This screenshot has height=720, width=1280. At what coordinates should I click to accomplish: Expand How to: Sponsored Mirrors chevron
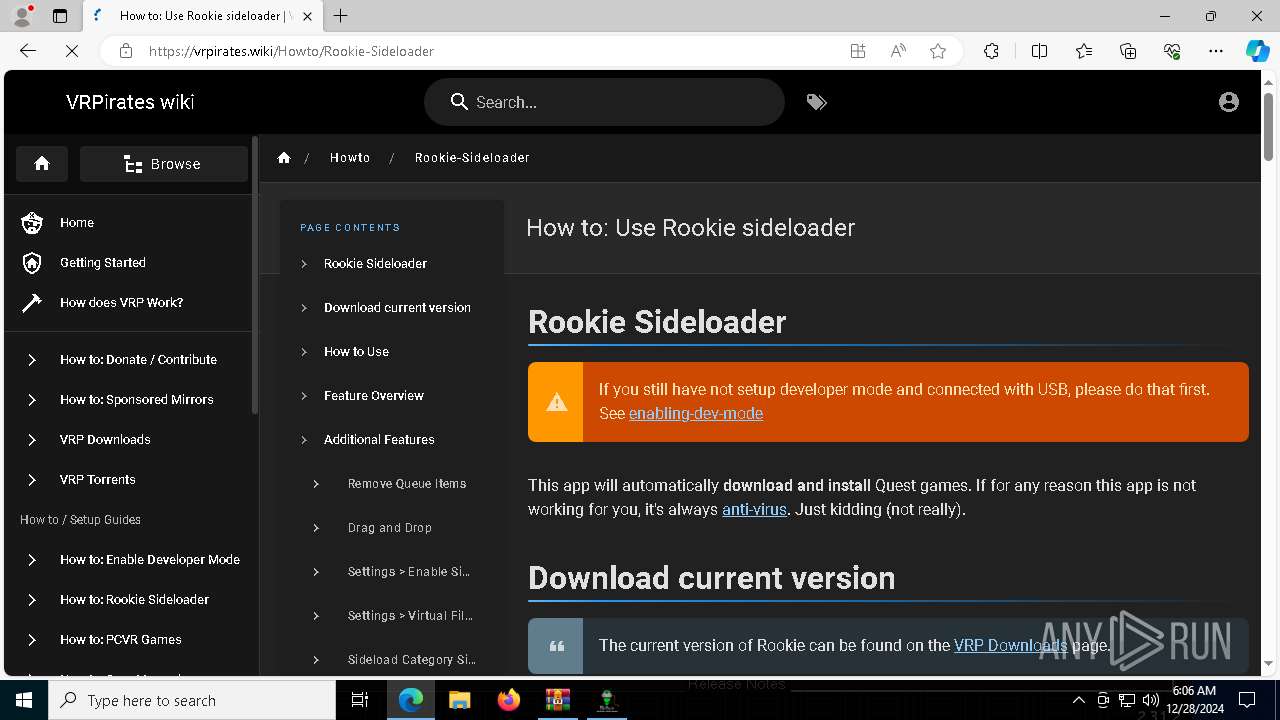pos(32,400)
